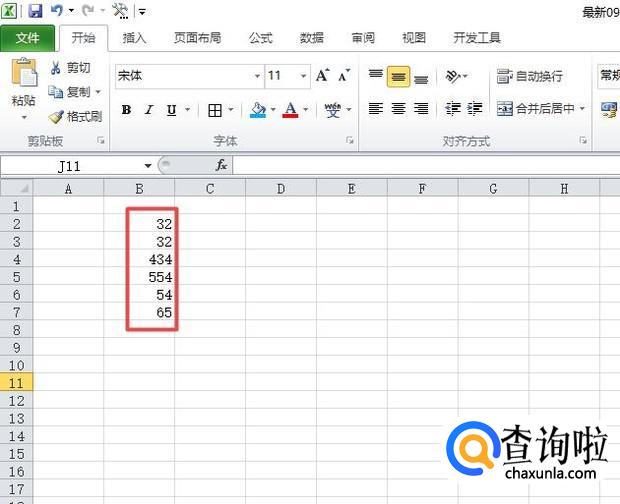Click the Excel application icon

tap(9, 11)
